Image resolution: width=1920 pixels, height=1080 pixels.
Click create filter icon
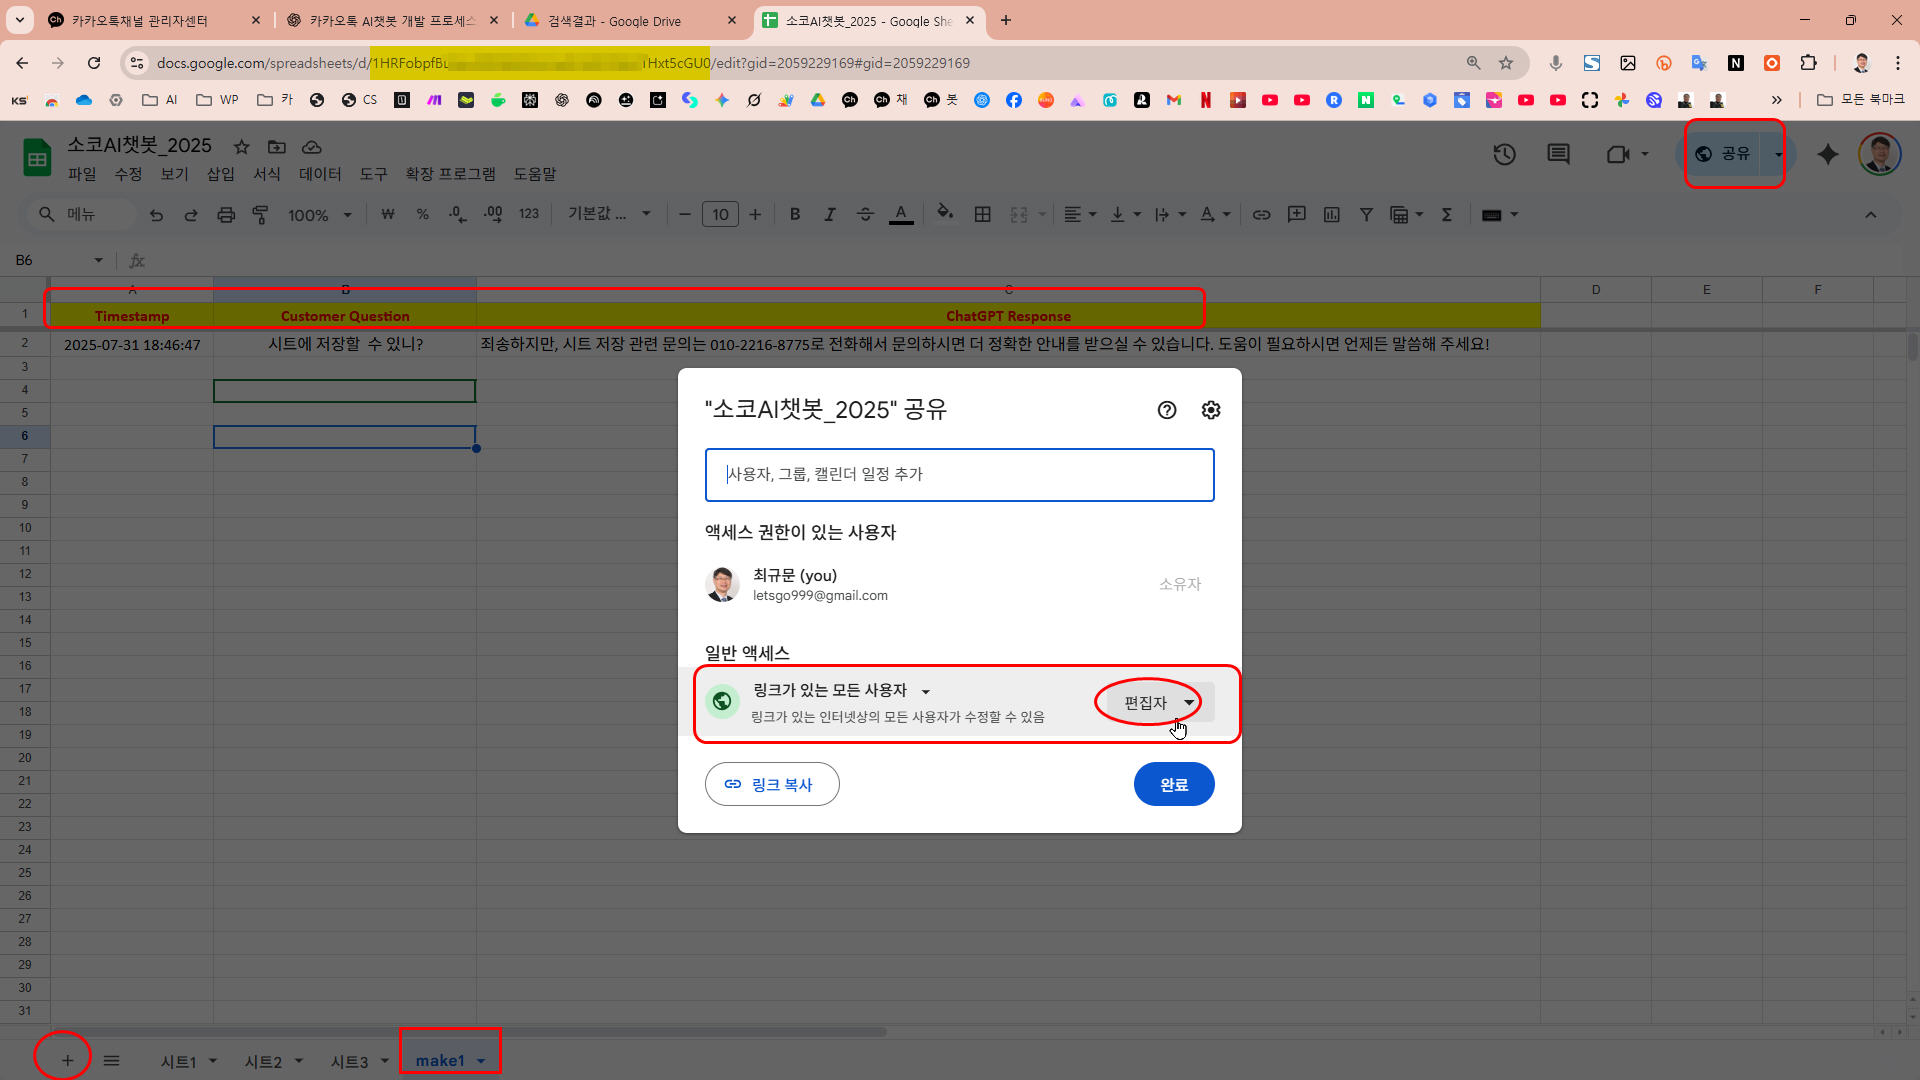pyautogui.click(x=1366, y=214)
